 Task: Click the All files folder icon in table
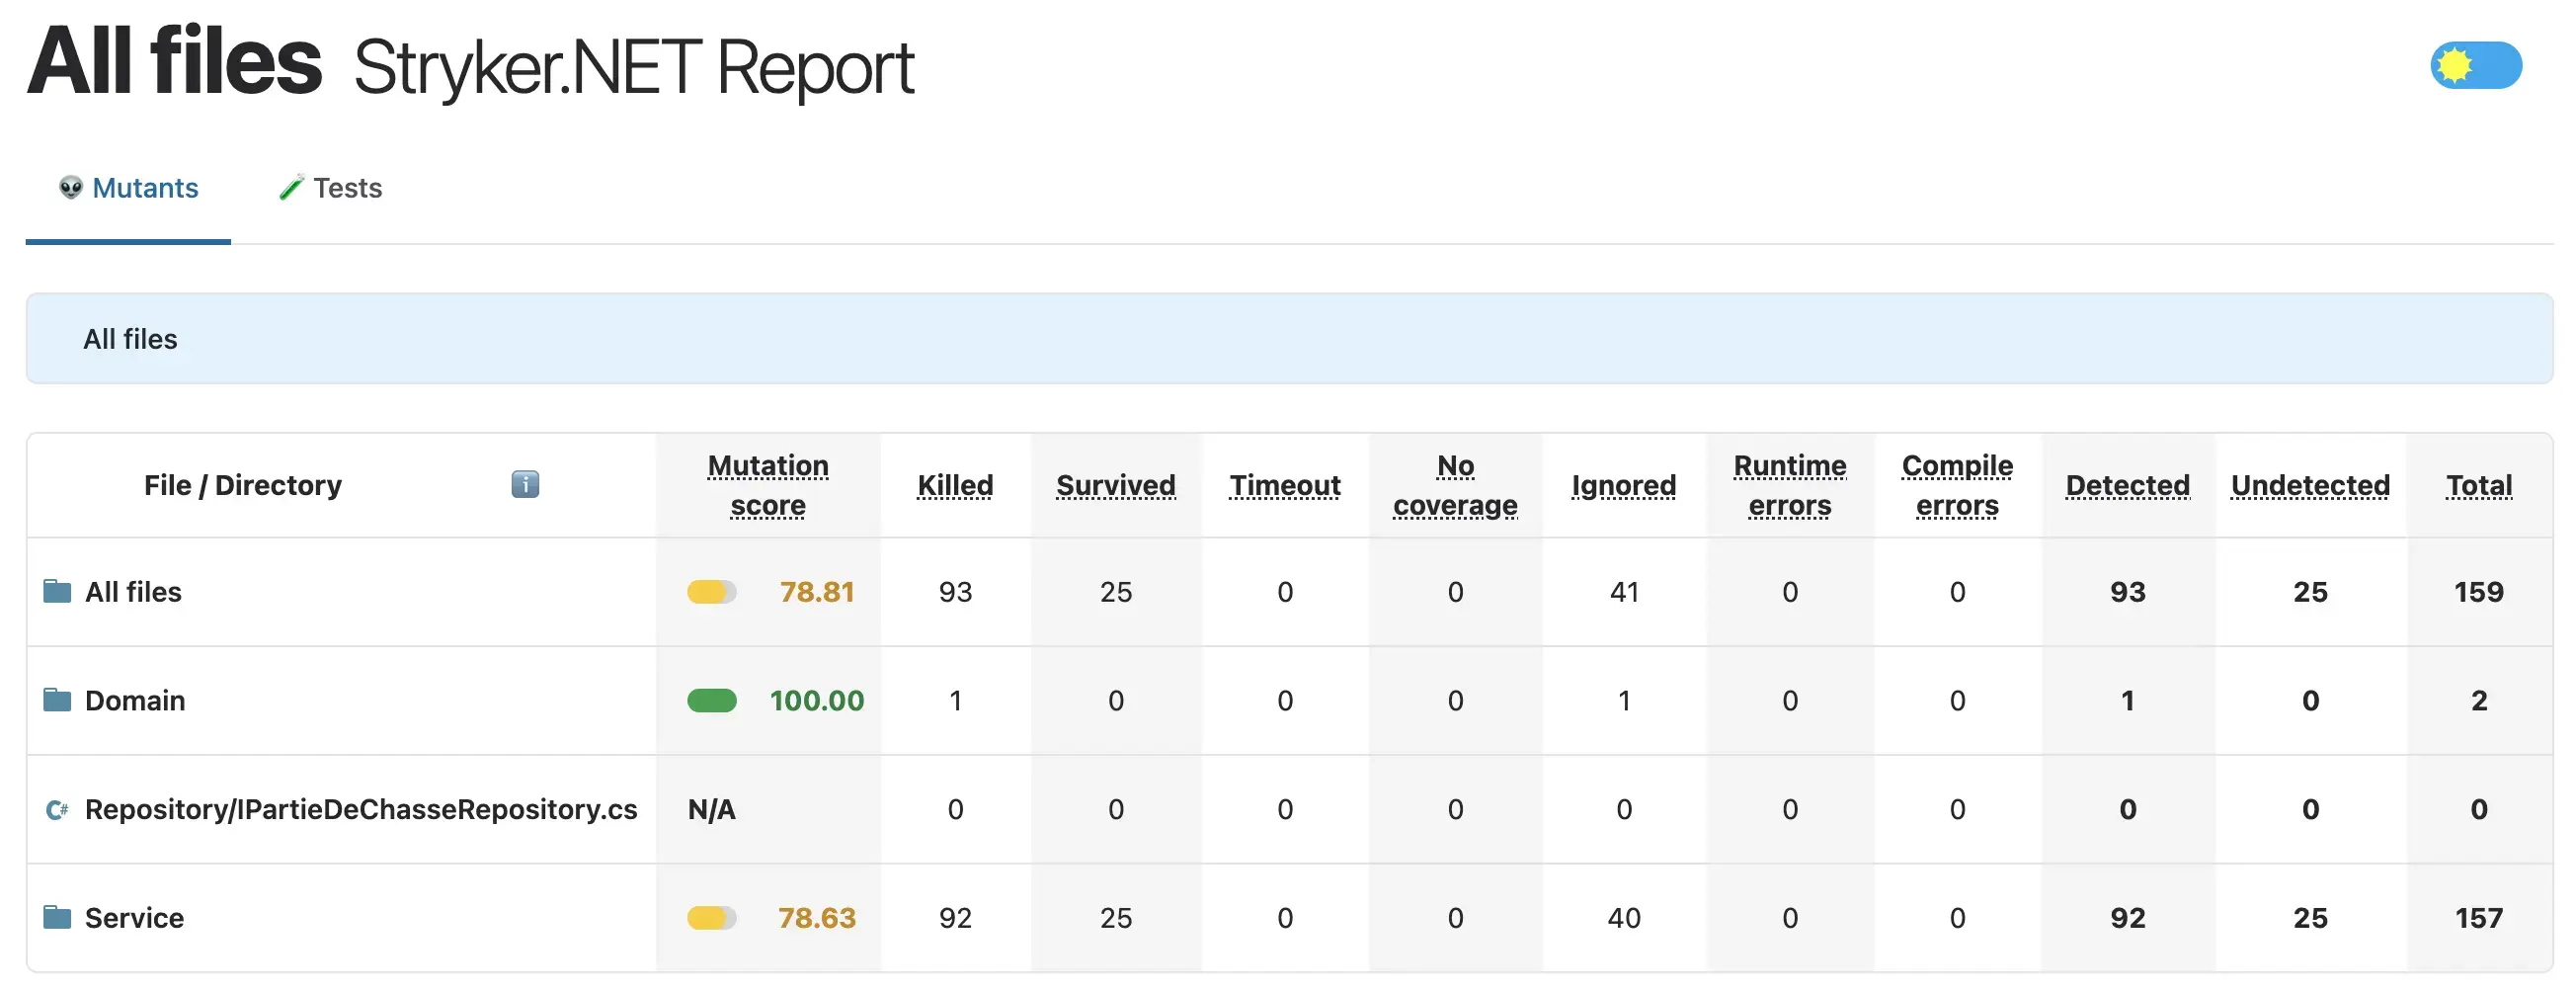point(57,591)
